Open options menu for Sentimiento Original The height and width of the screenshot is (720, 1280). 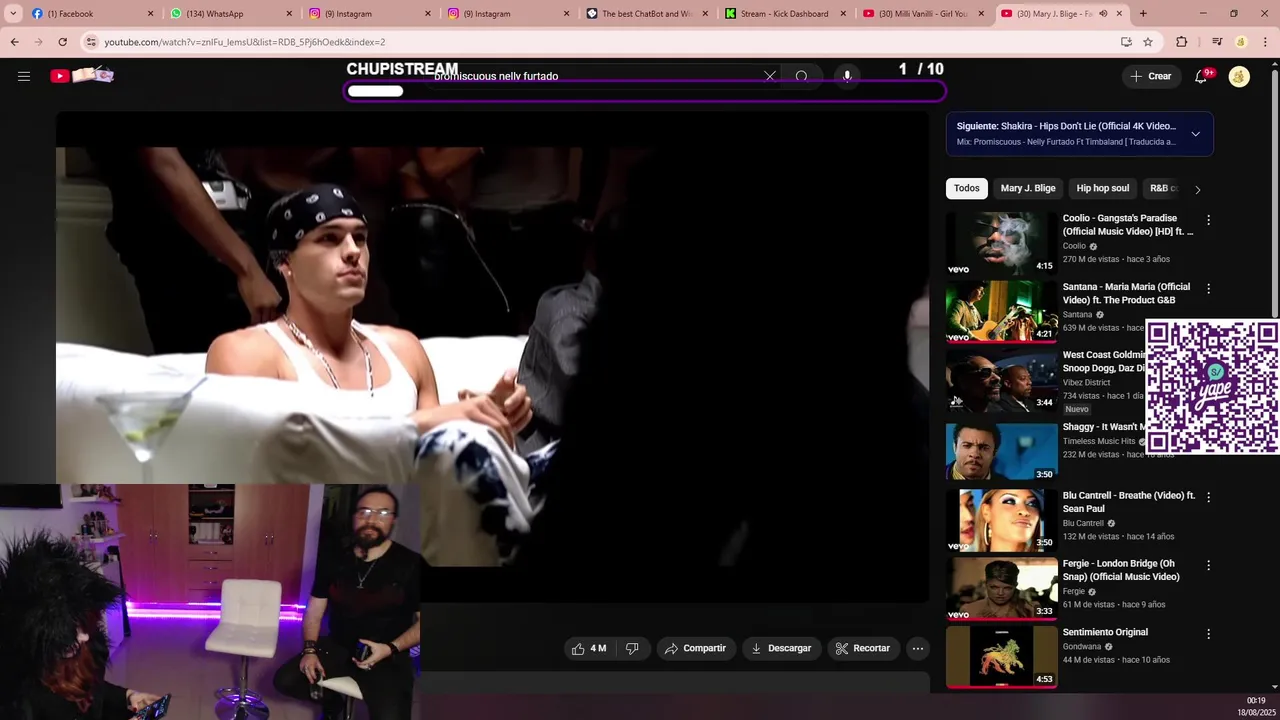click(1208, 634)
